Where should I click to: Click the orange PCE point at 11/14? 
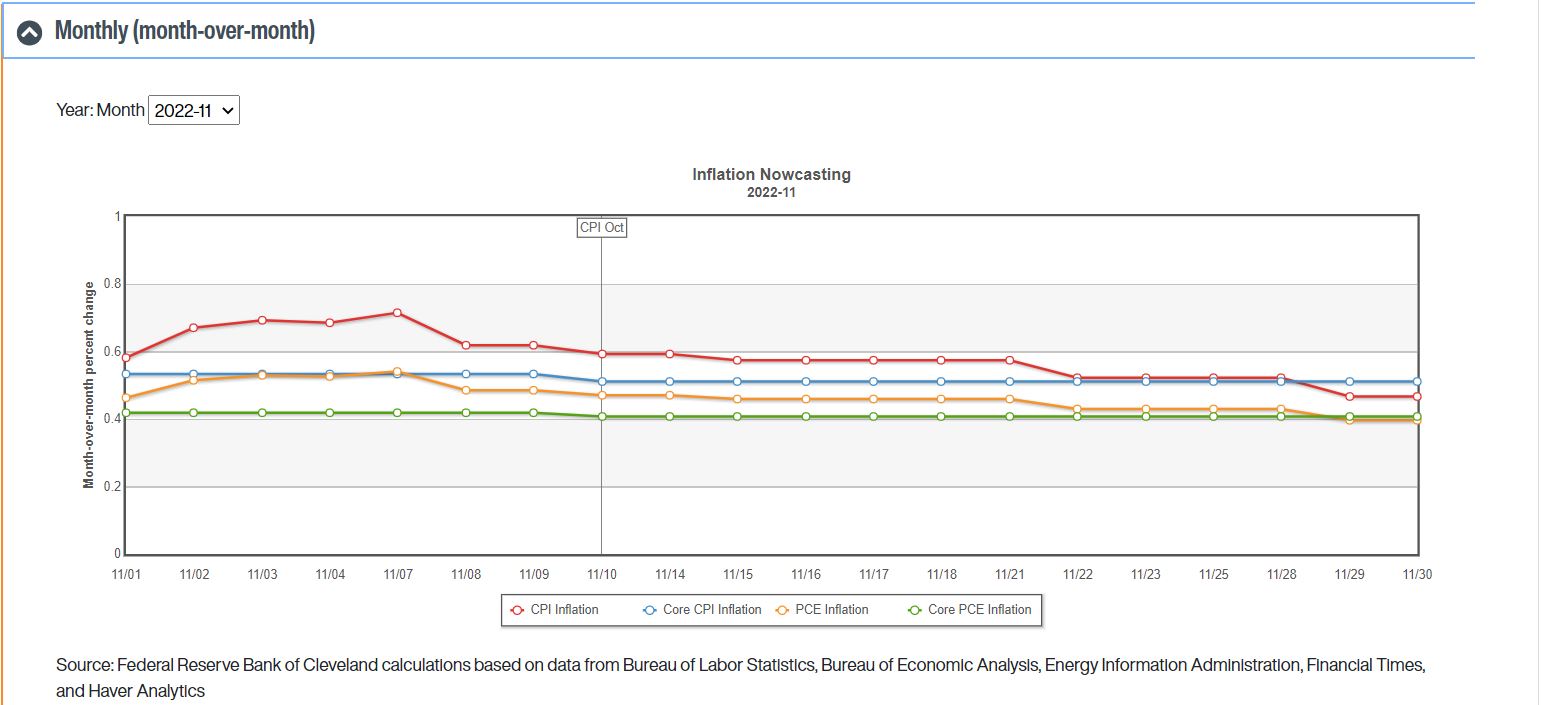[670, 396]
